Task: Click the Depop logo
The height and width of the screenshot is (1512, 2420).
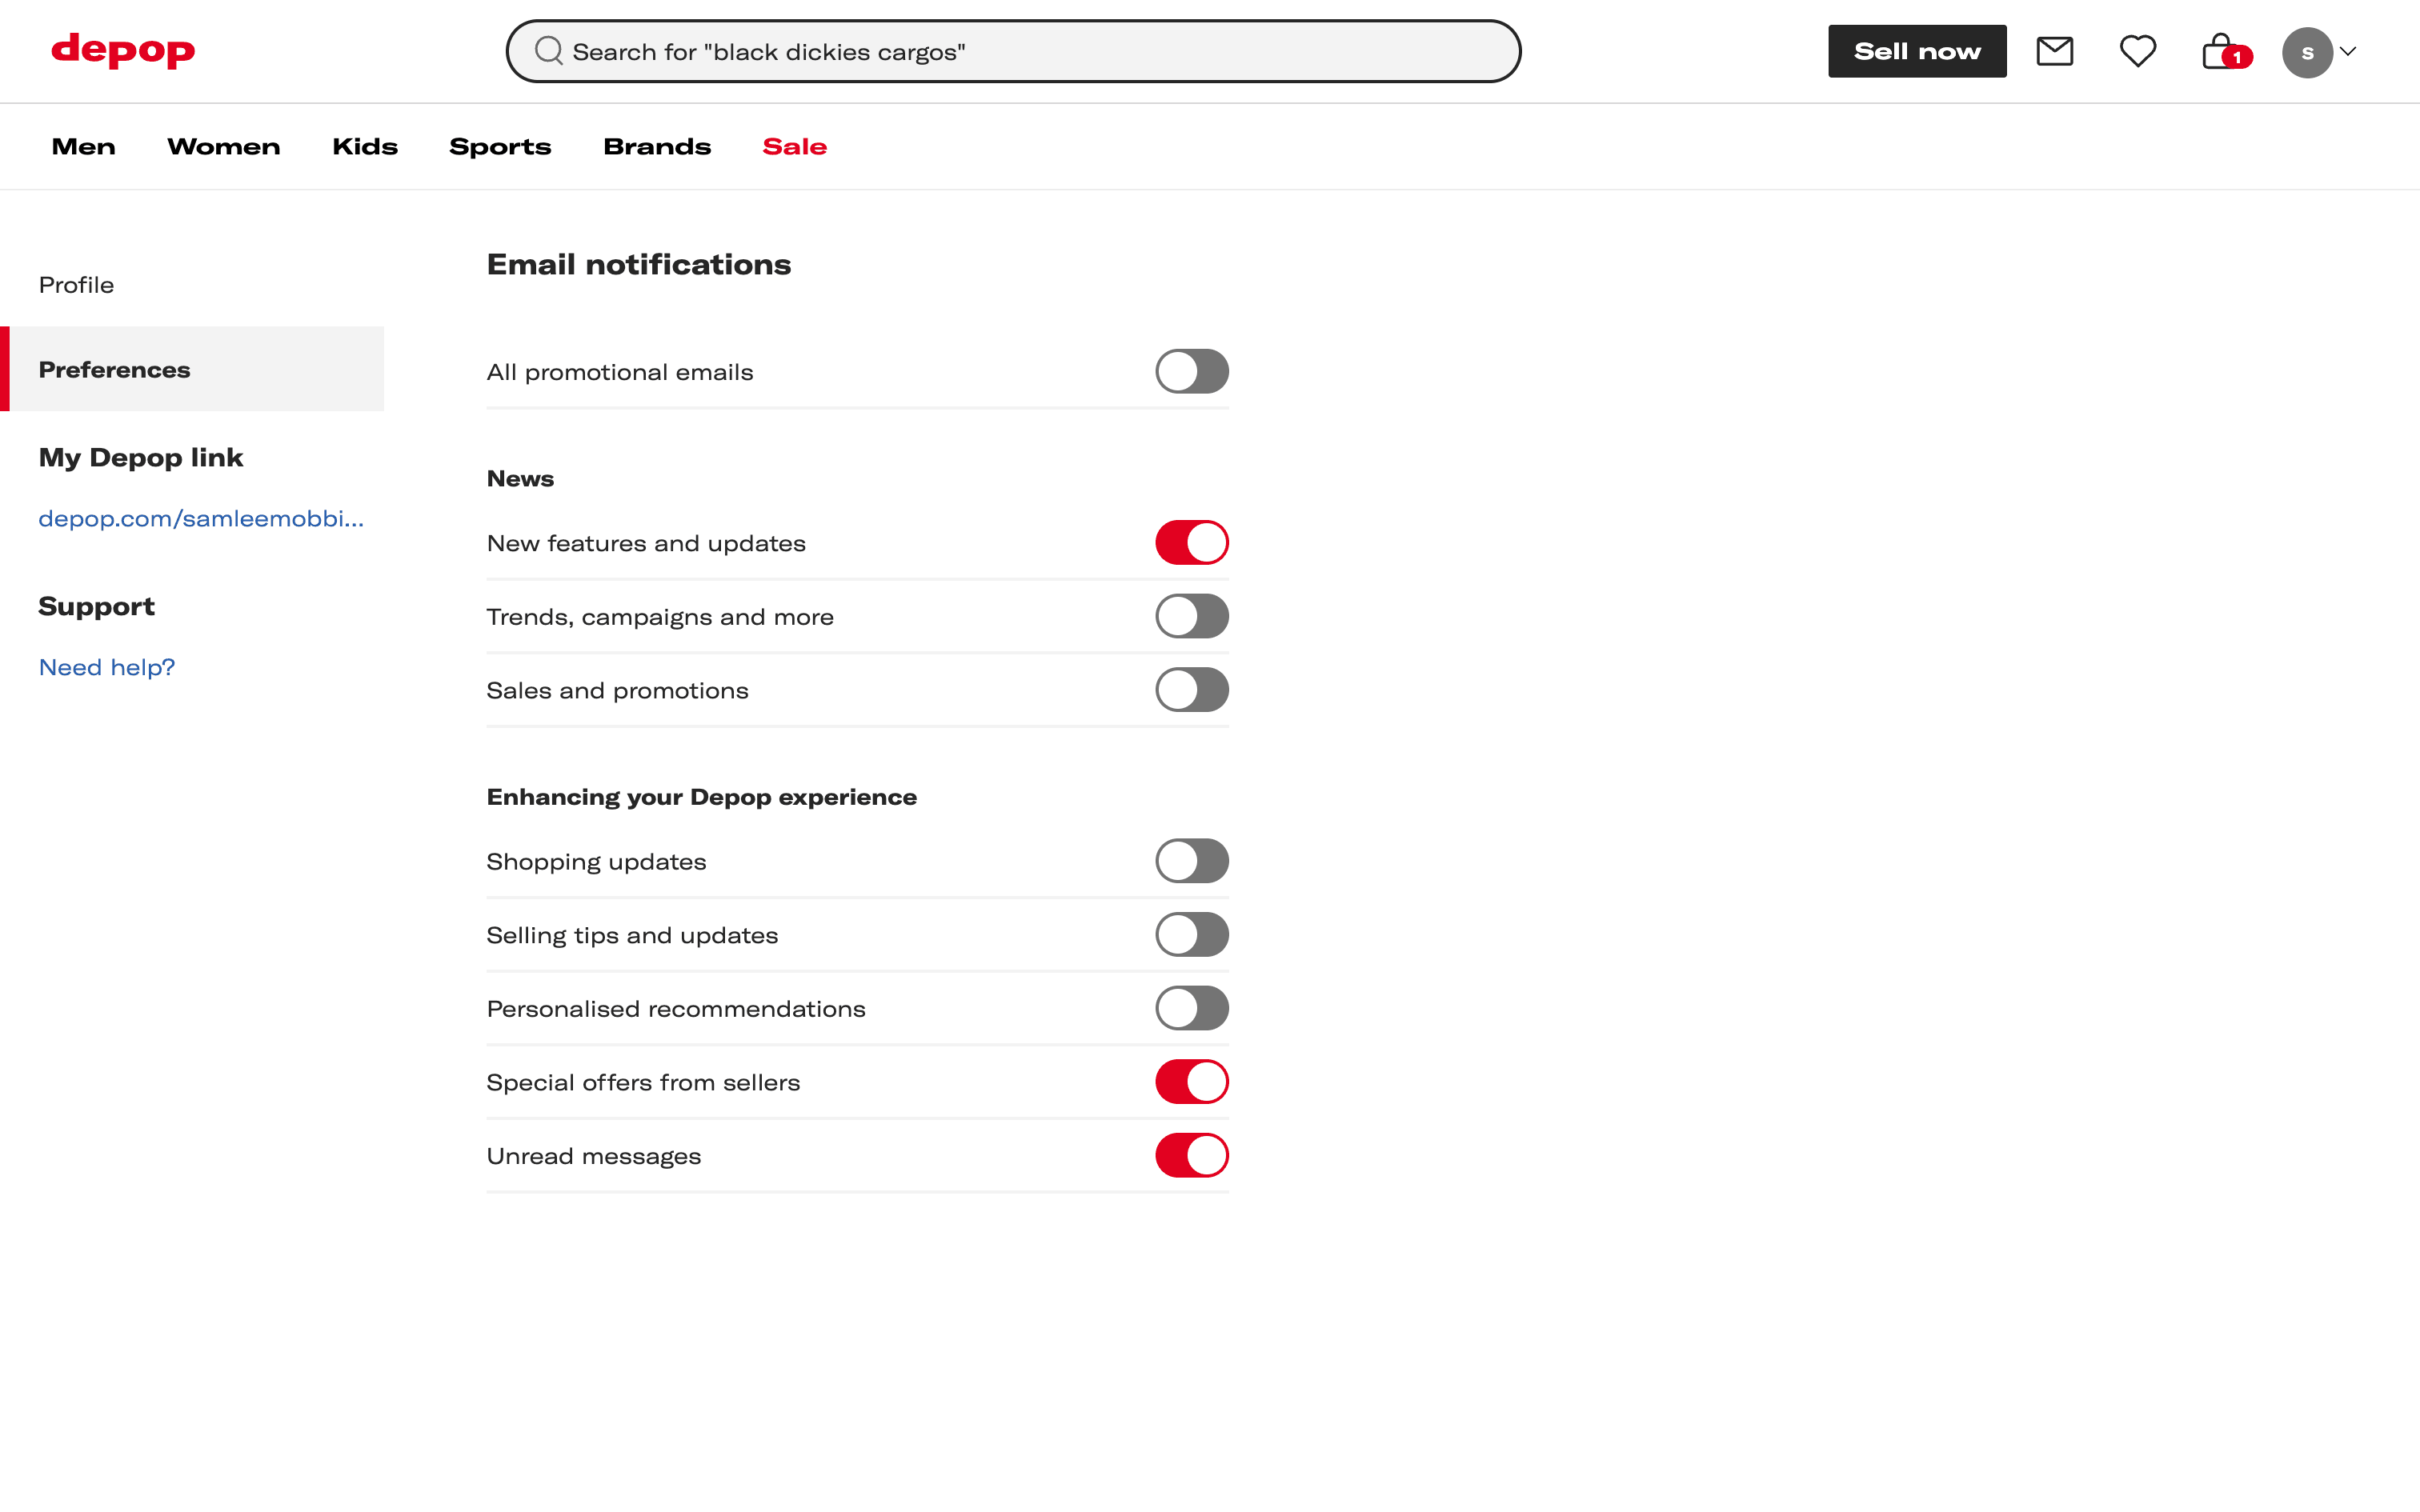Action: [123, 50]
